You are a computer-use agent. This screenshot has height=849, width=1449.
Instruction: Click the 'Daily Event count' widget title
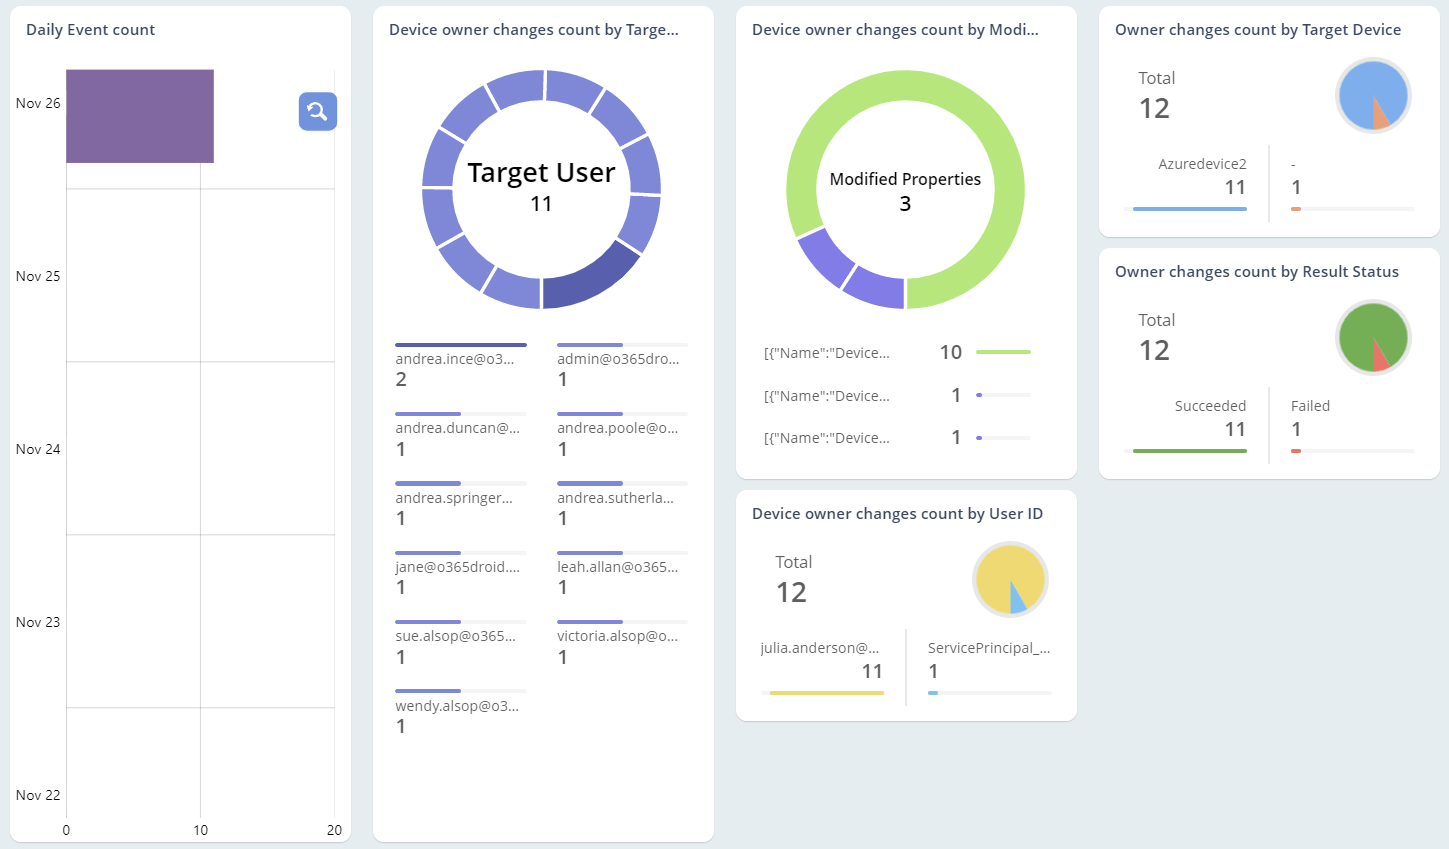pos(90,30)
